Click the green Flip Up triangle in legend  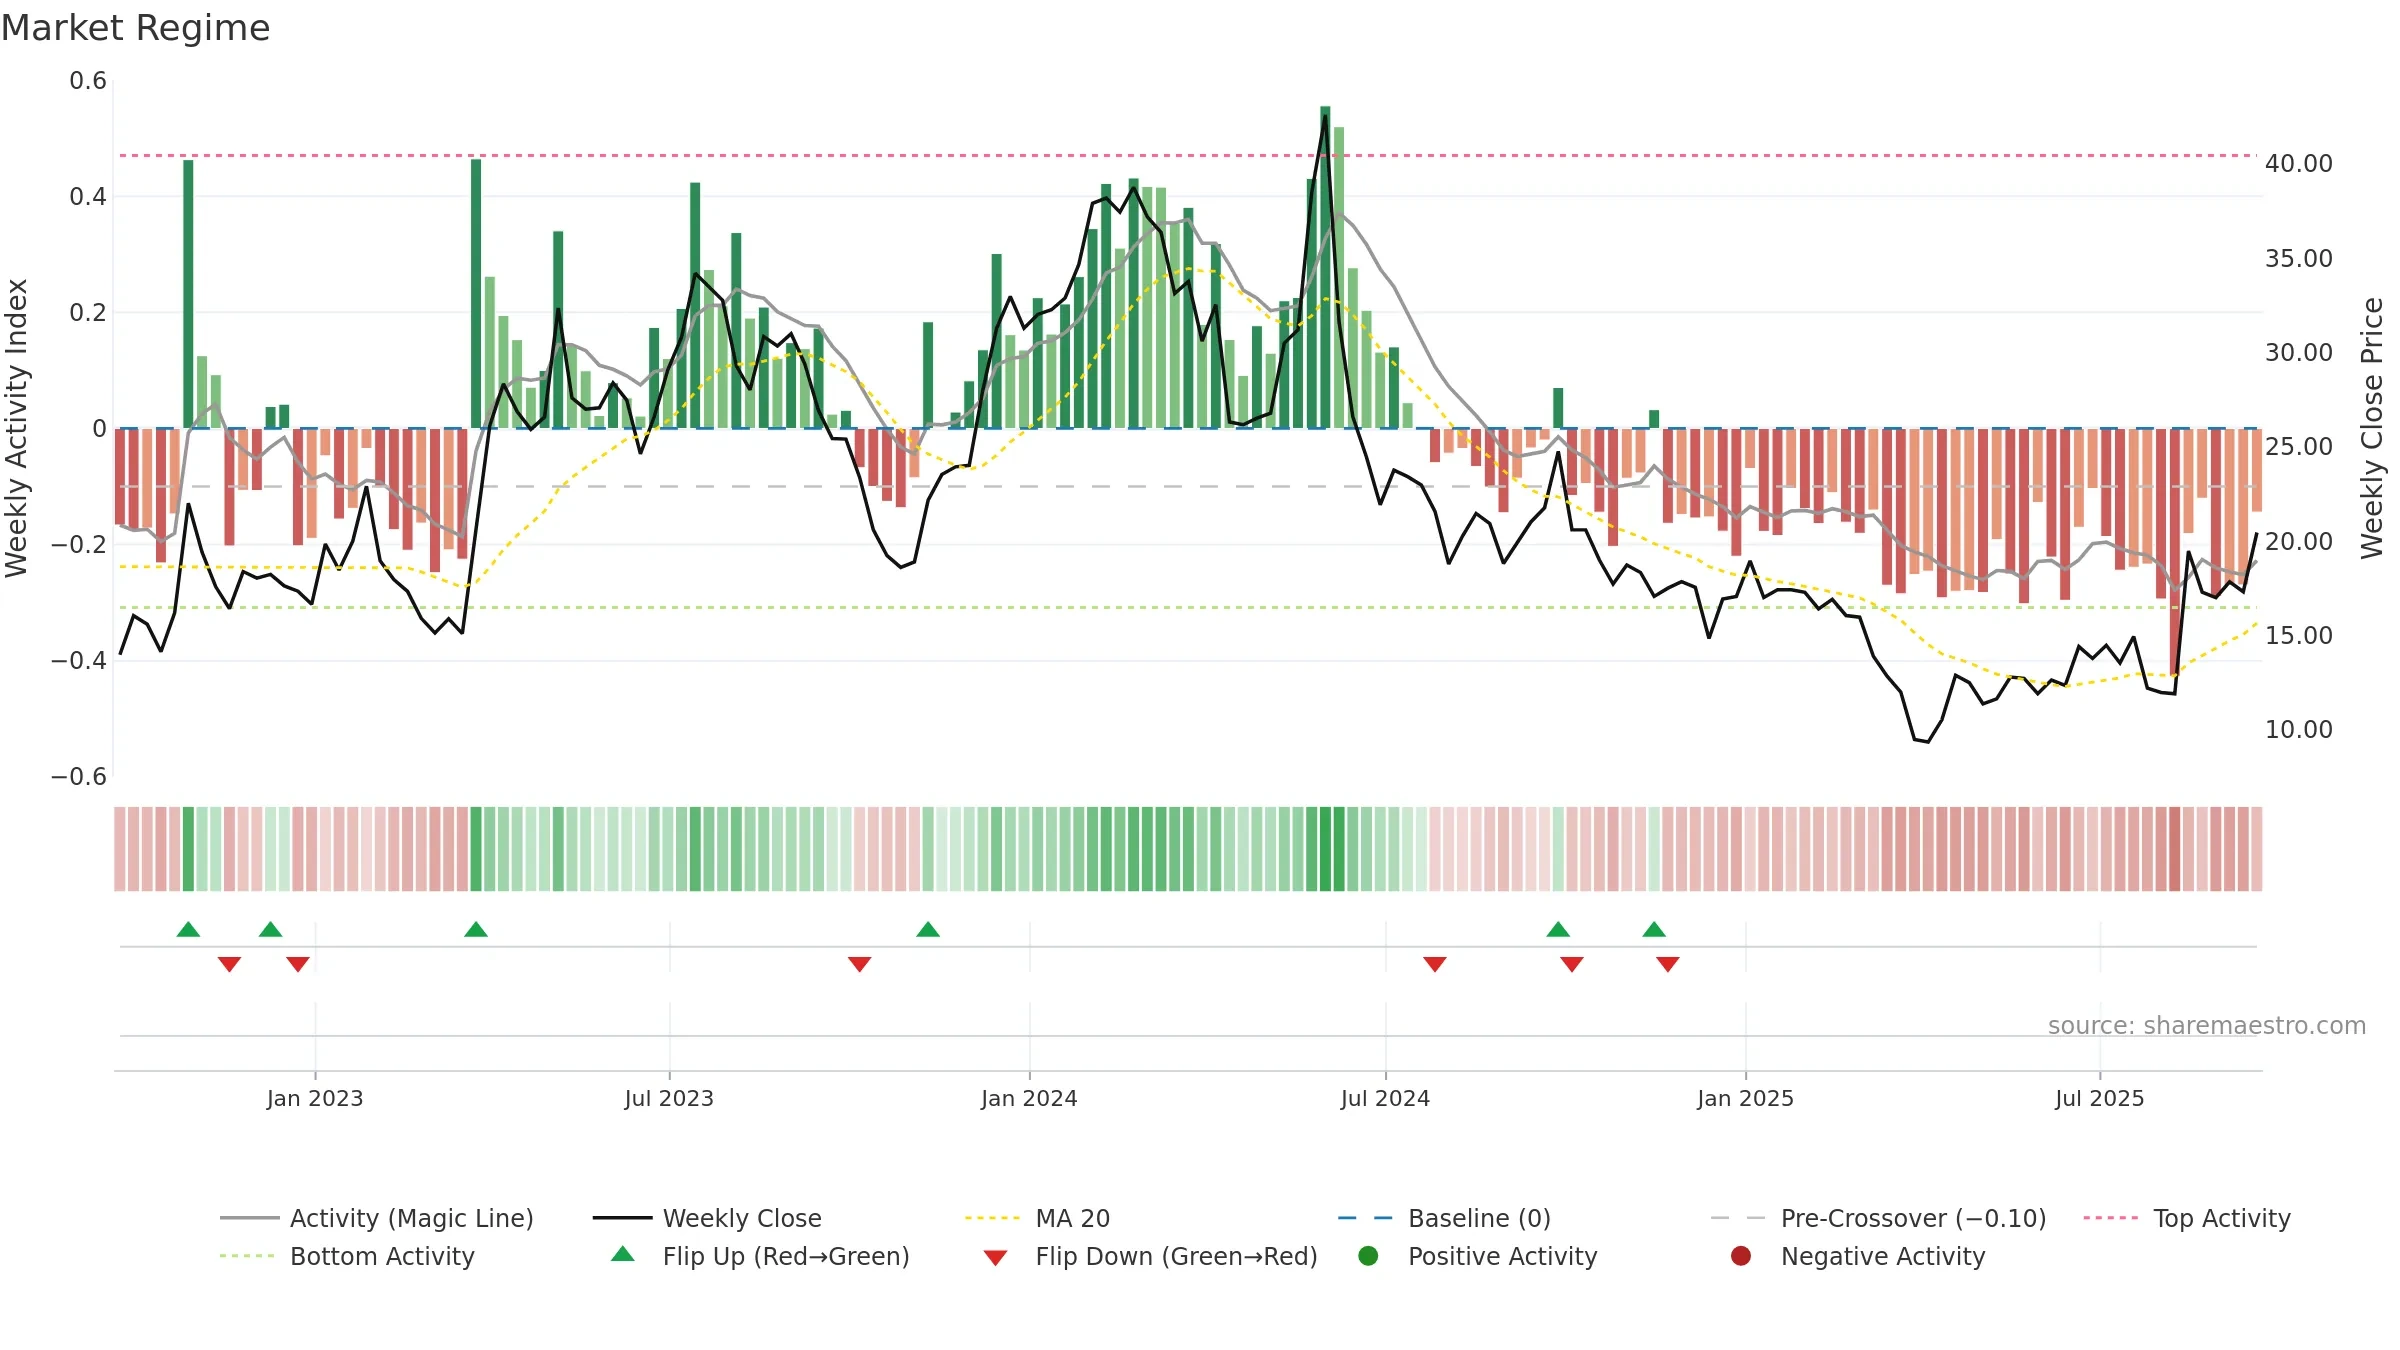623,1254
